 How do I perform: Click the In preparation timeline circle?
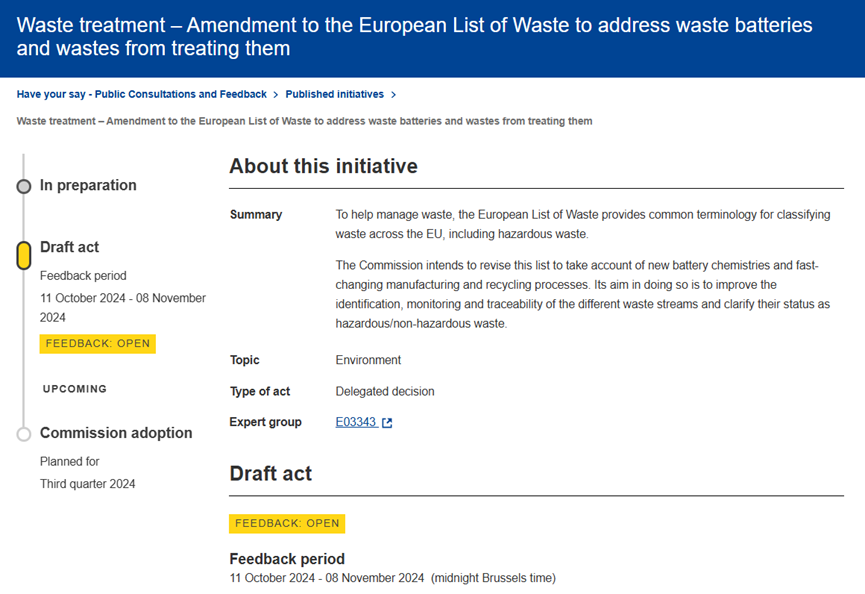24,186
